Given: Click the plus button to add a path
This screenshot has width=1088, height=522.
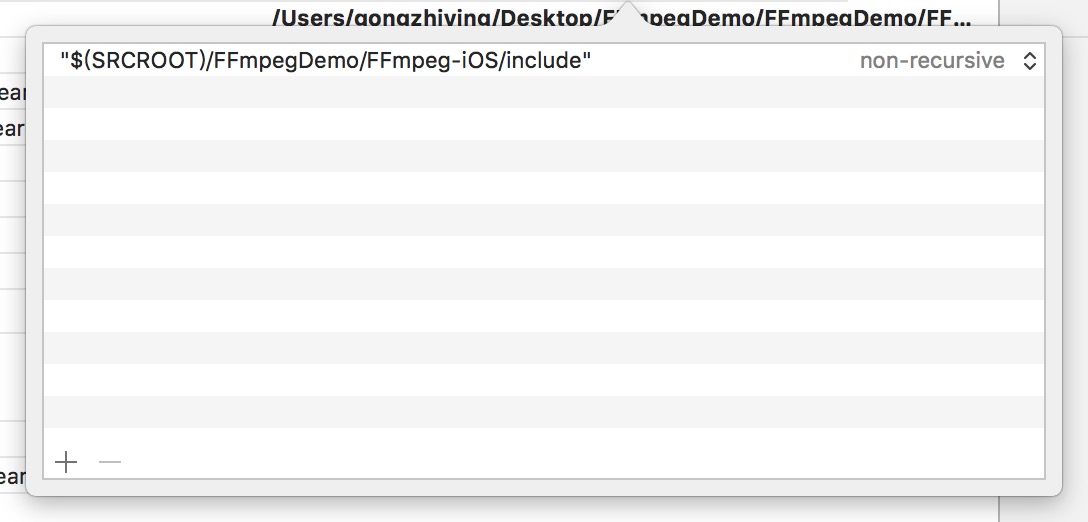Looking at the screenshot, I should [66, 462].
